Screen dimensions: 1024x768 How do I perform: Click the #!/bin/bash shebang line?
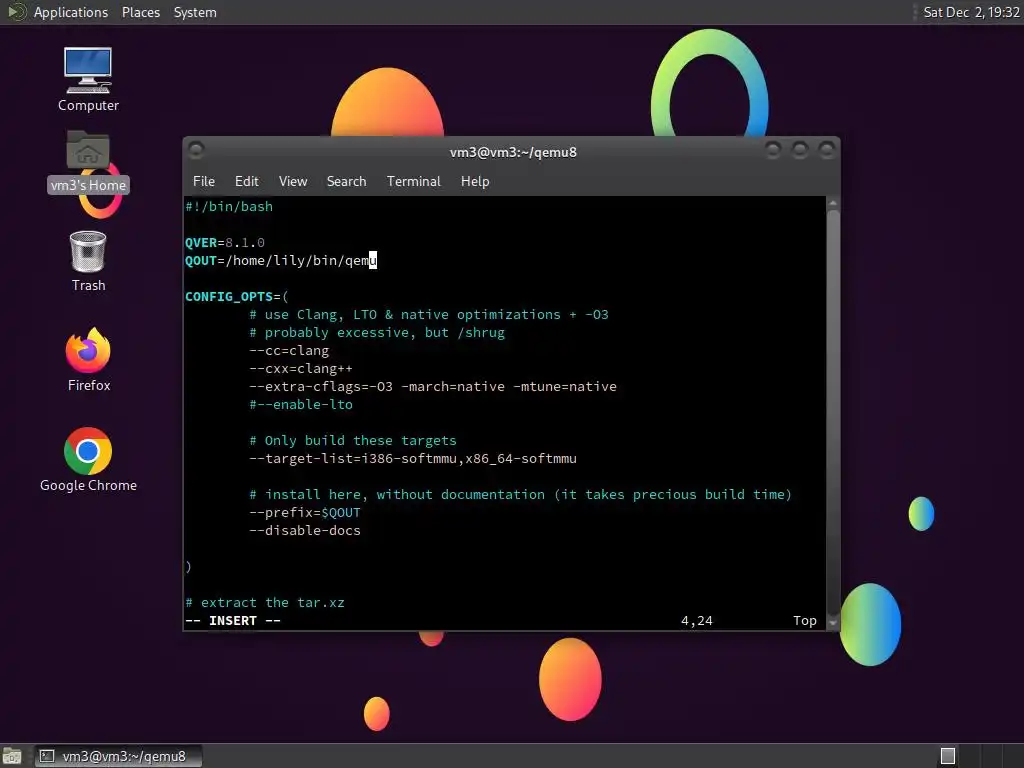click(229, 206)
